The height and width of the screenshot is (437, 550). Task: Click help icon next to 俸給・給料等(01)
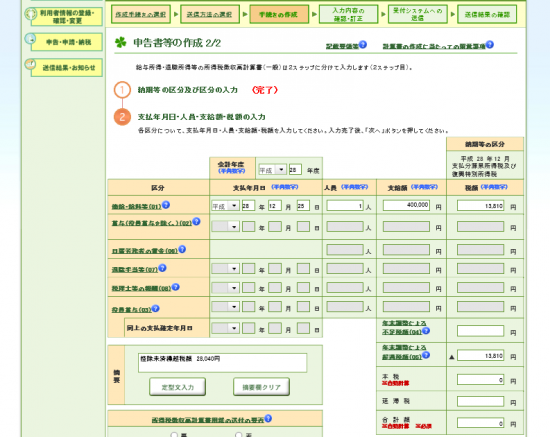click(166, 205)
